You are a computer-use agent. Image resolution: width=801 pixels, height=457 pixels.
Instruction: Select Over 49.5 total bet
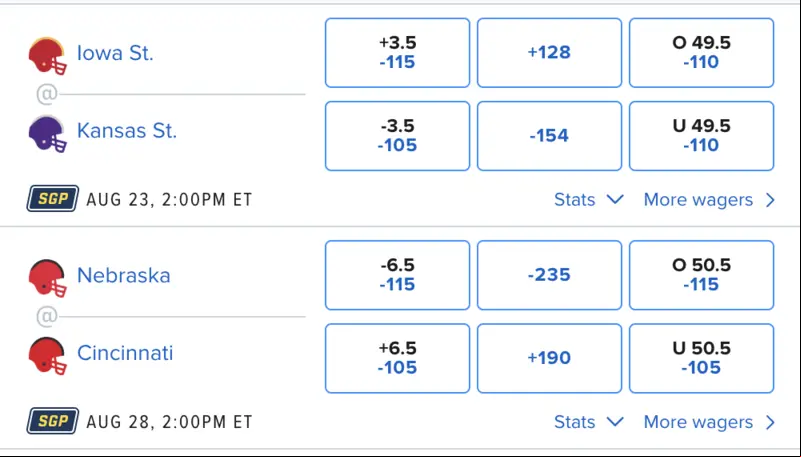click(701, 53)
